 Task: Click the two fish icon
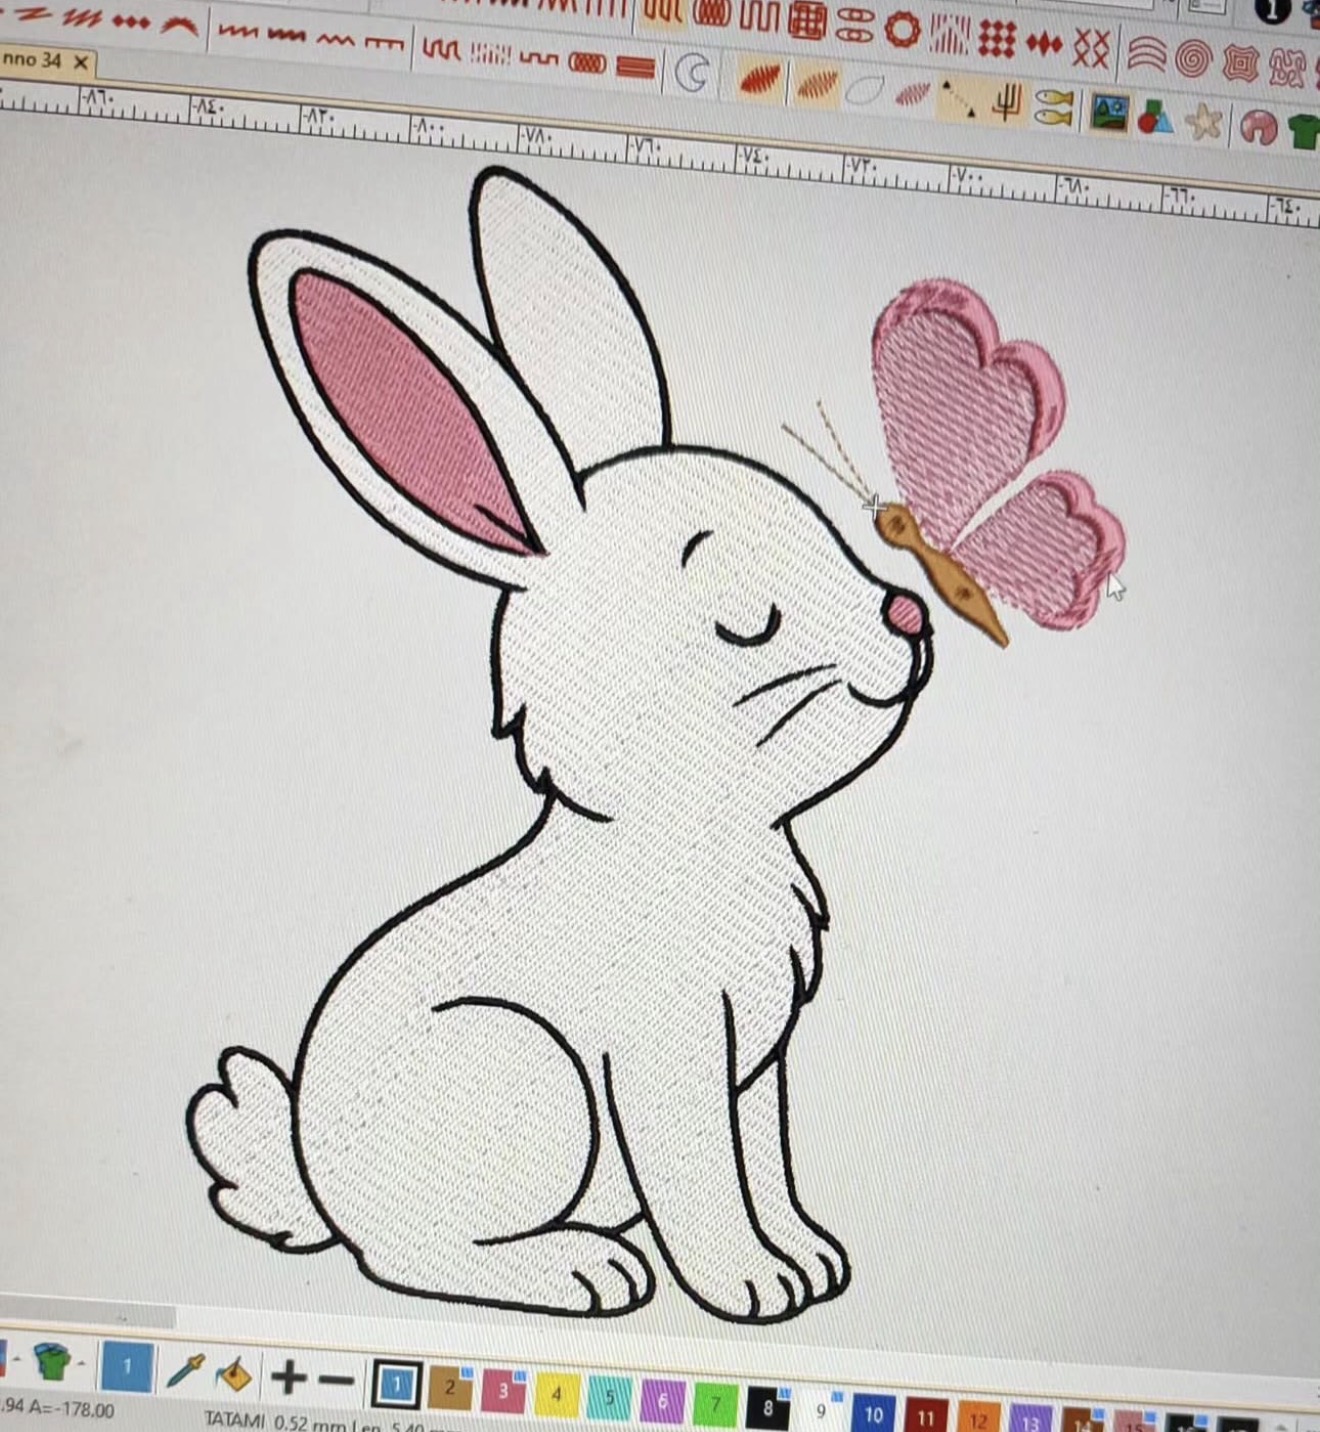click(x=1054, y=107)
